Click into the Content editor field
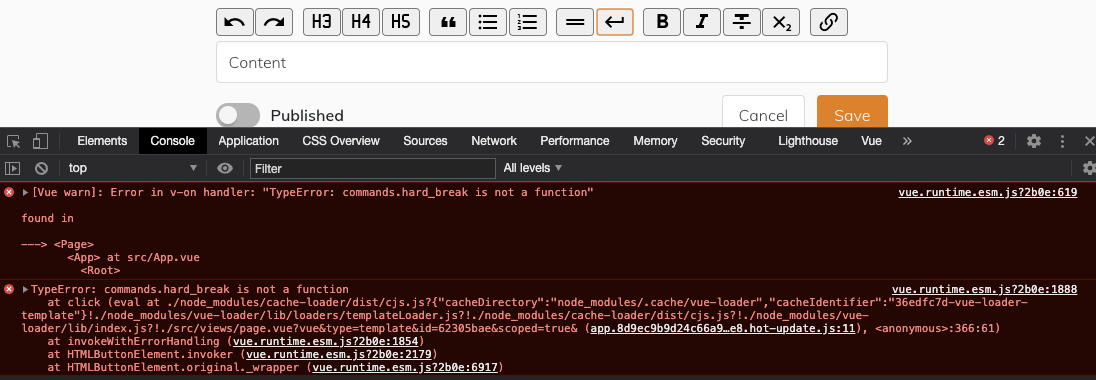 (551, 62)
